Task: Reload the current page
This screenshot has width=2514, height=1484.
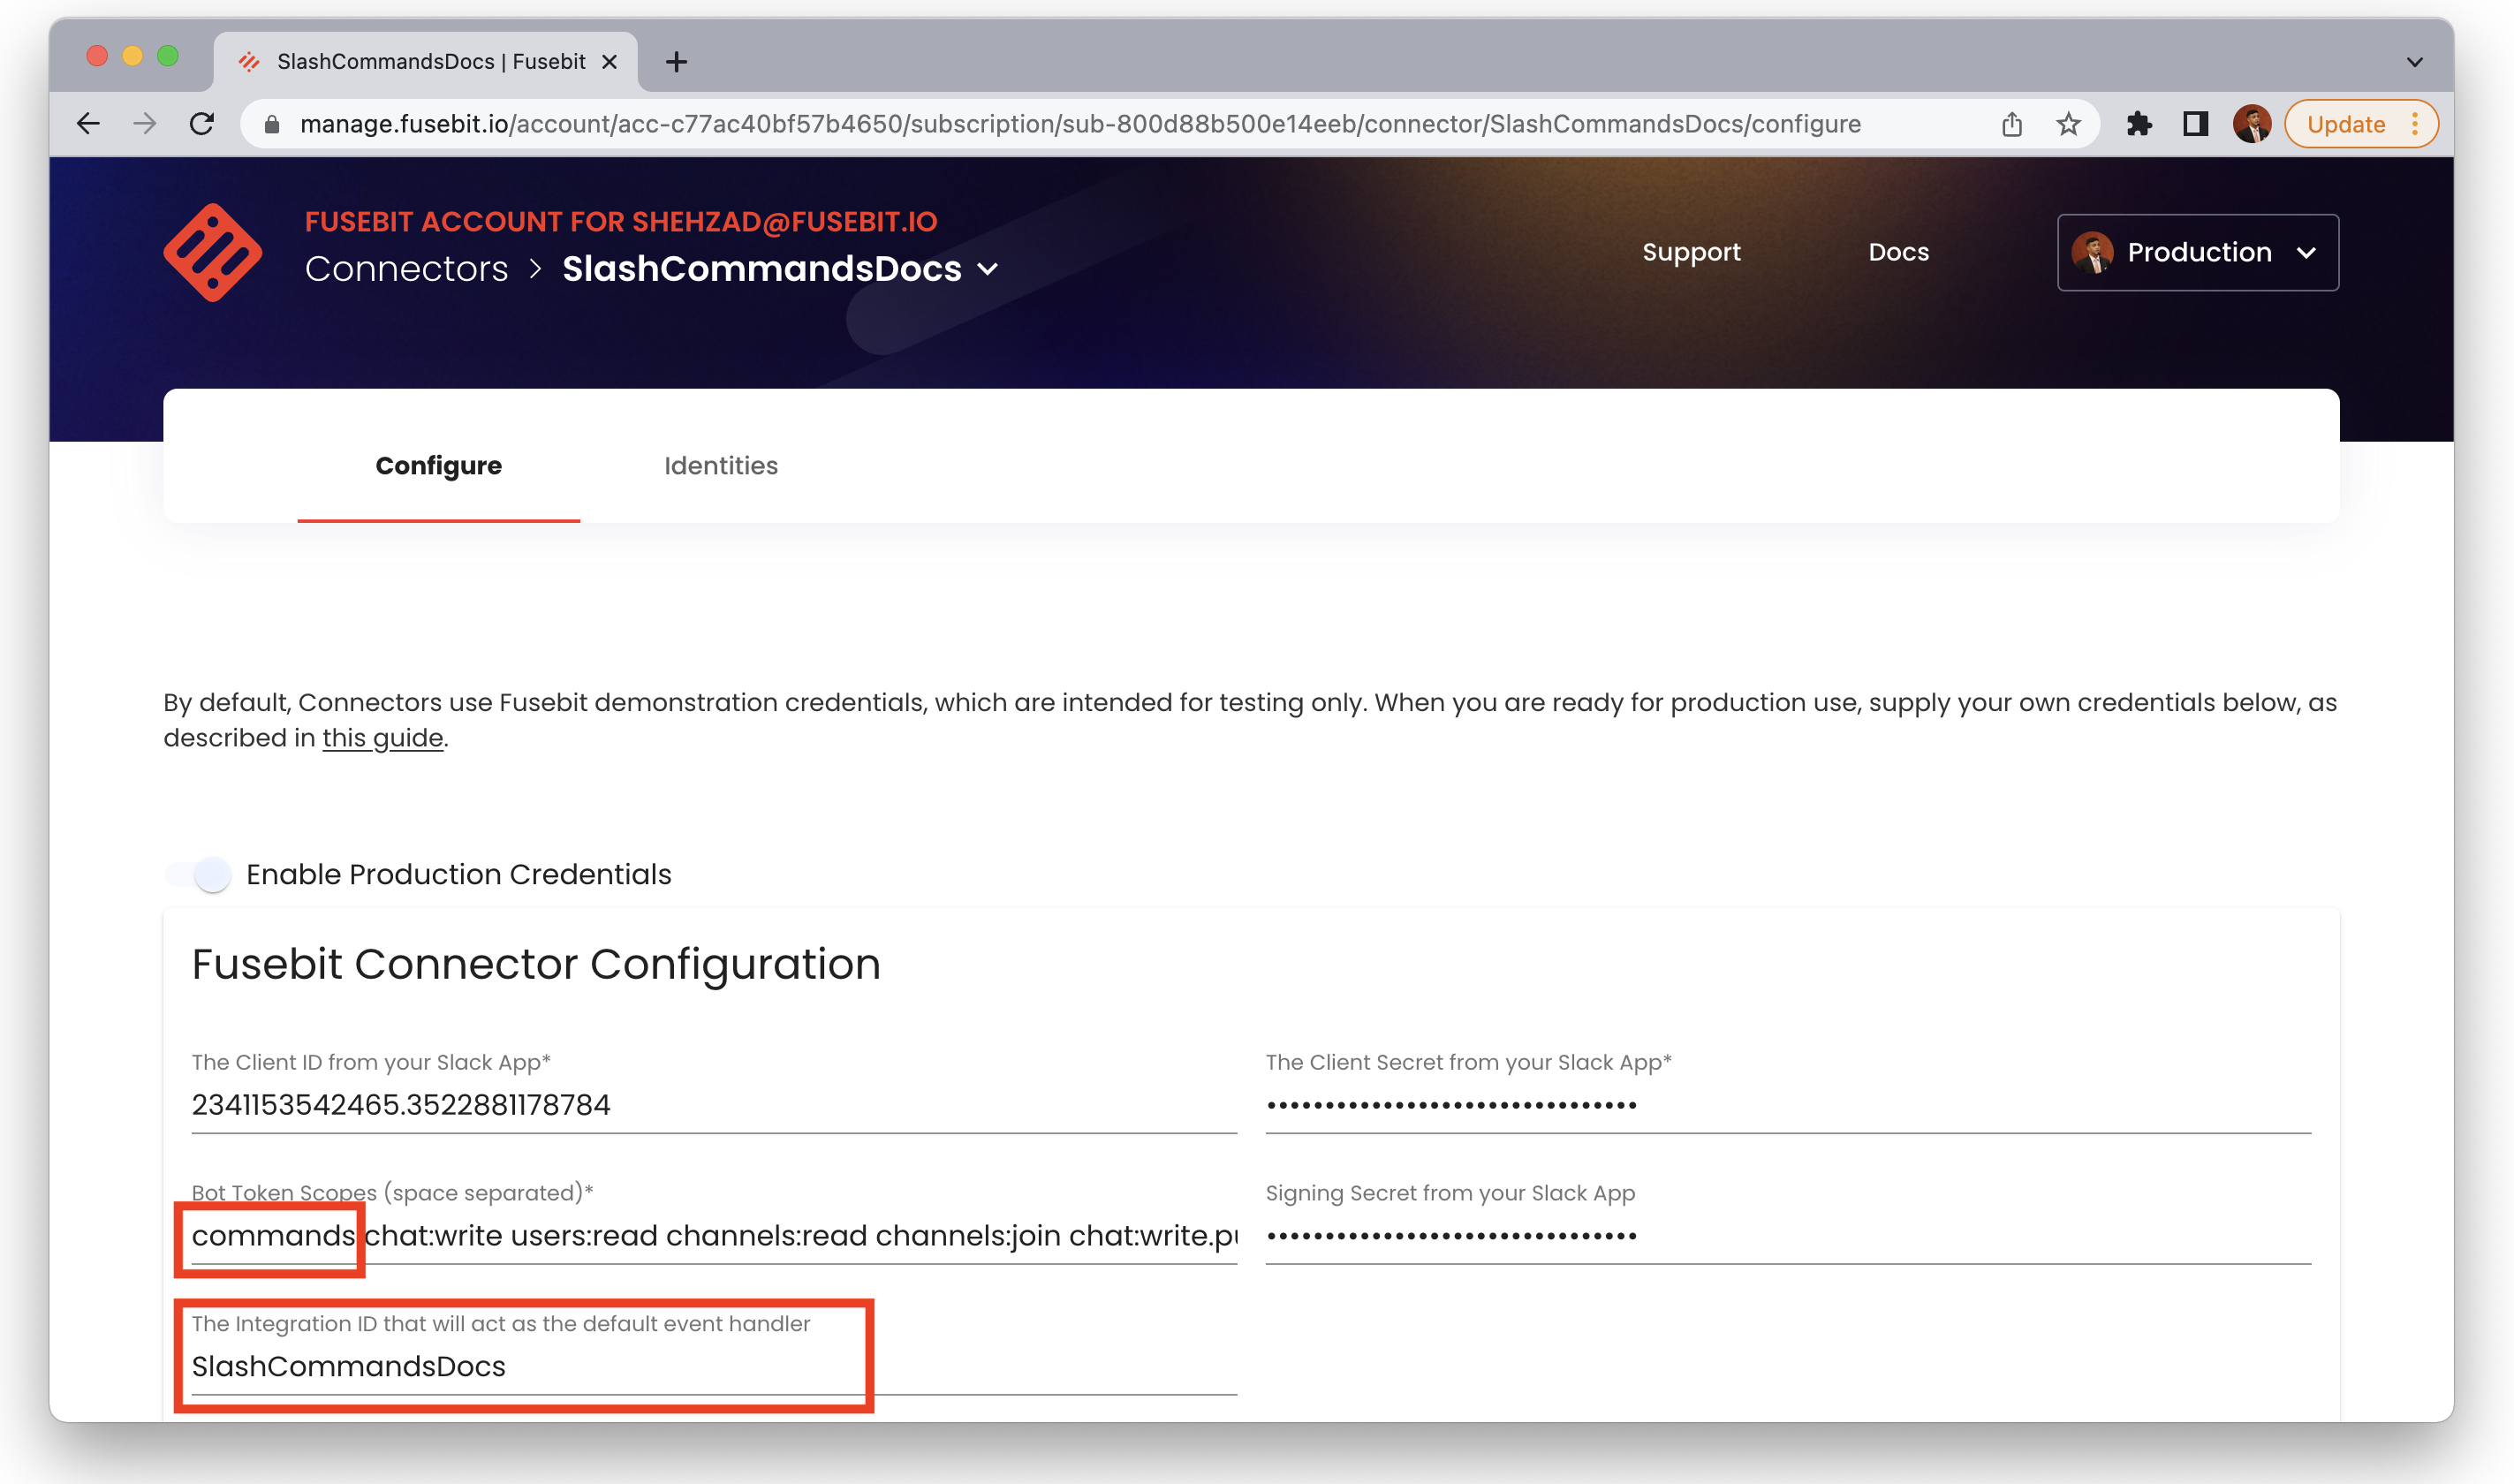Action: pyautogui.click(x=202, y=124)
